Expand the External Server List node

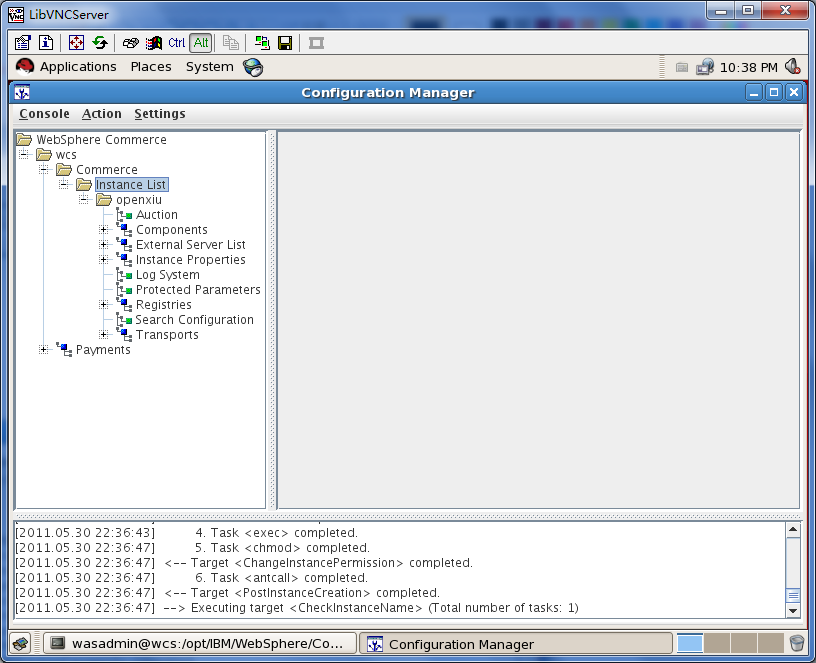click(x=104, y=245)
